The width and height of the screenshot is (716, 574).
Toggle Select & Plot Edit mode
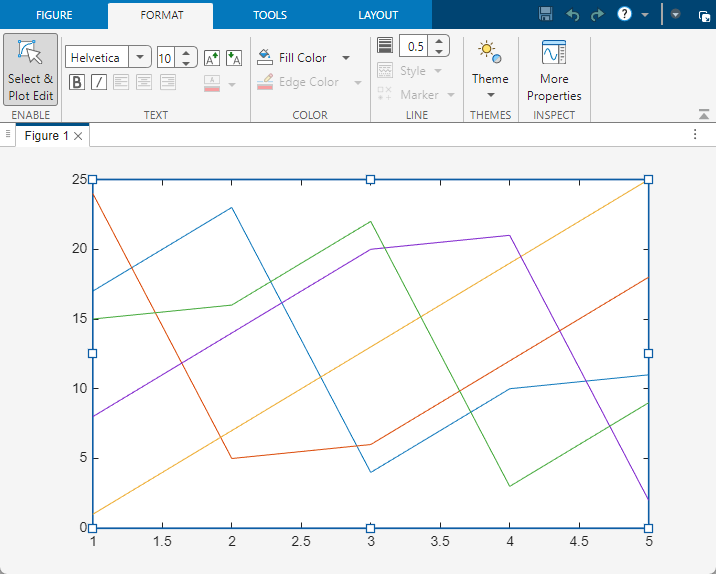click(30, 72)
